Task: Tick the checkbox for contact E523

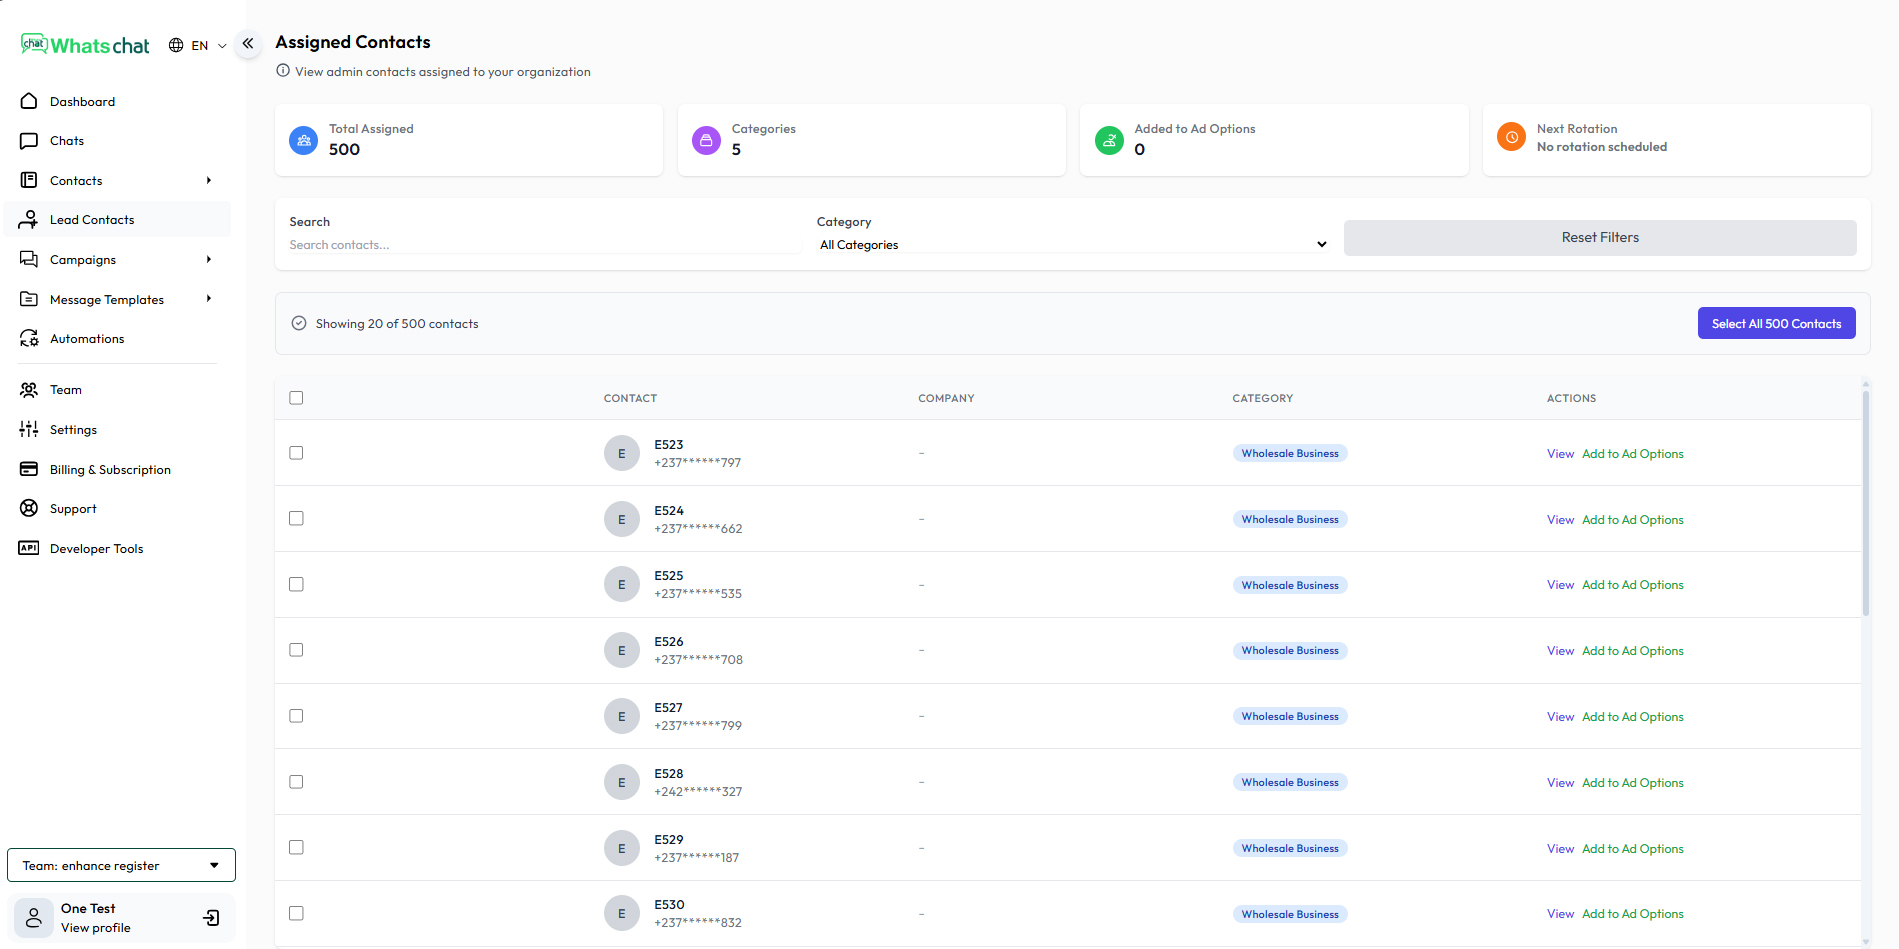Action: click(x=296, y=453)
